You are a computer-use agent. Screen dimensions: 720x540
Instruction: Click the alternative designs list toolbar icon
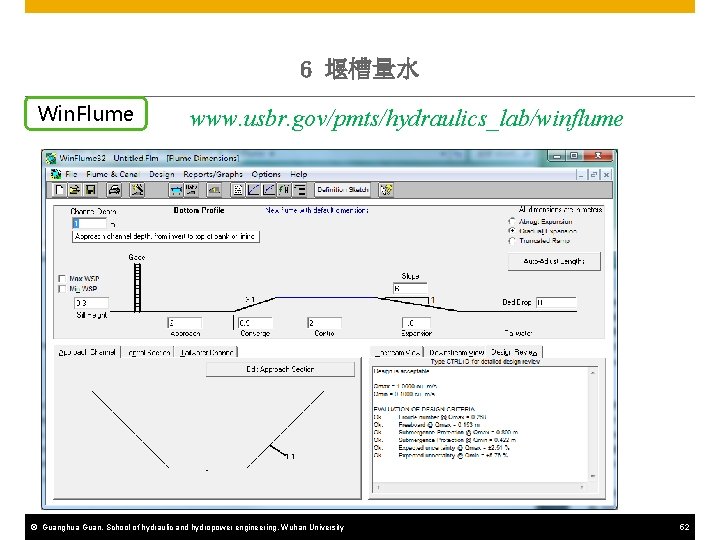coord(299,190)
